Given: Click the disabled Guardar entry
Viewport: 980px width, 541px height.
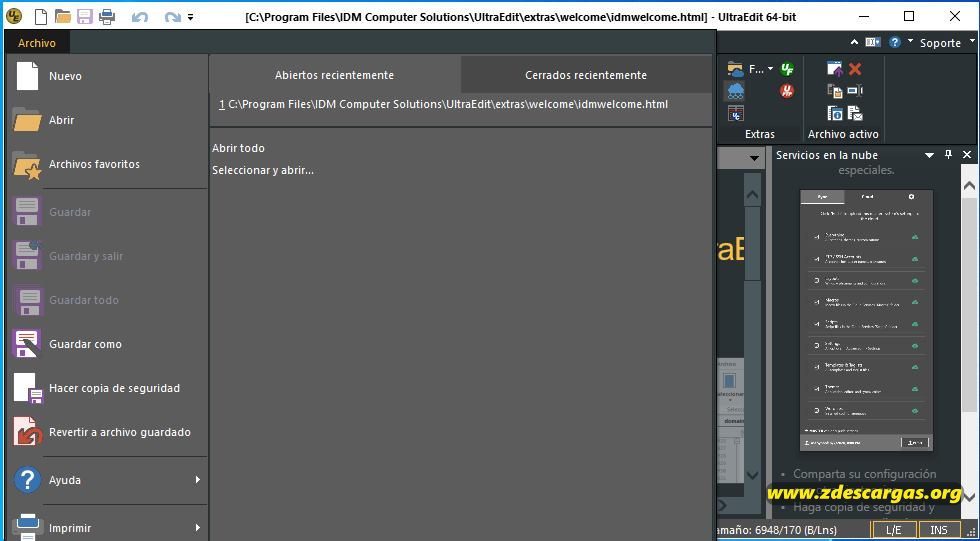Looking at the screenshot, I should tap(106, 212).
